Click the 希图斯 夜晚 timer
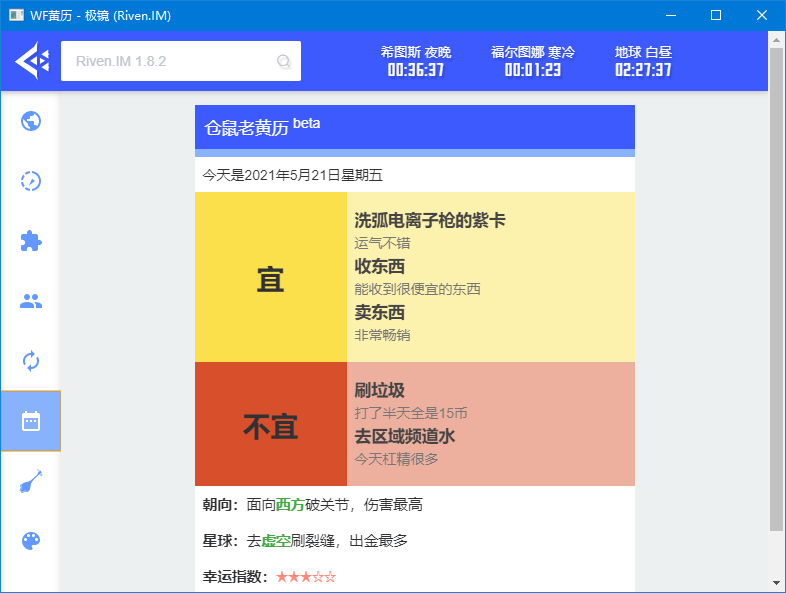This screenshot has width=786, height=593. (x=416, y=61)
